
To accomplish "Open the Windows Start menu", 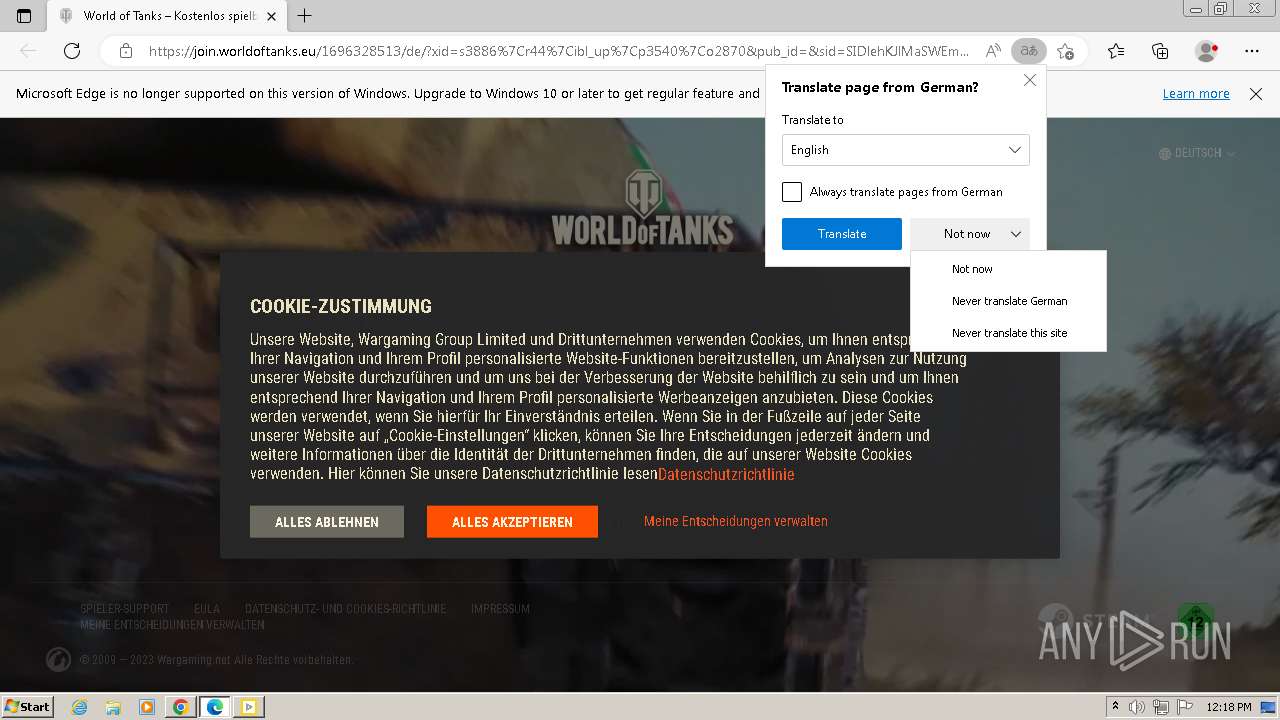I will (x=27, y=706).
